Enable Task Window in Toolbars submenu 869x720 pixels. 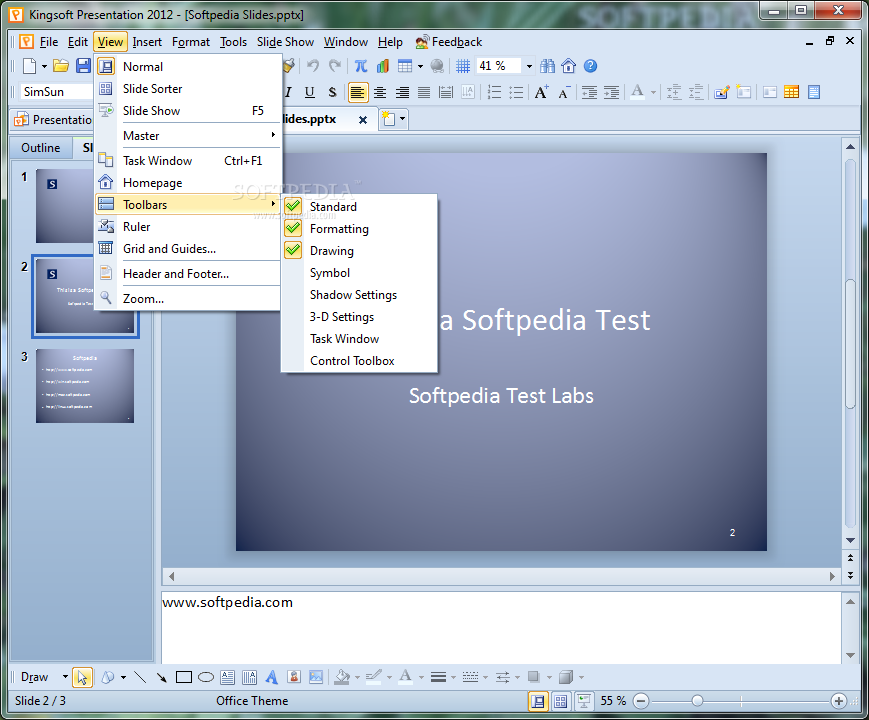pyautogui.click(x=359, y=339)
